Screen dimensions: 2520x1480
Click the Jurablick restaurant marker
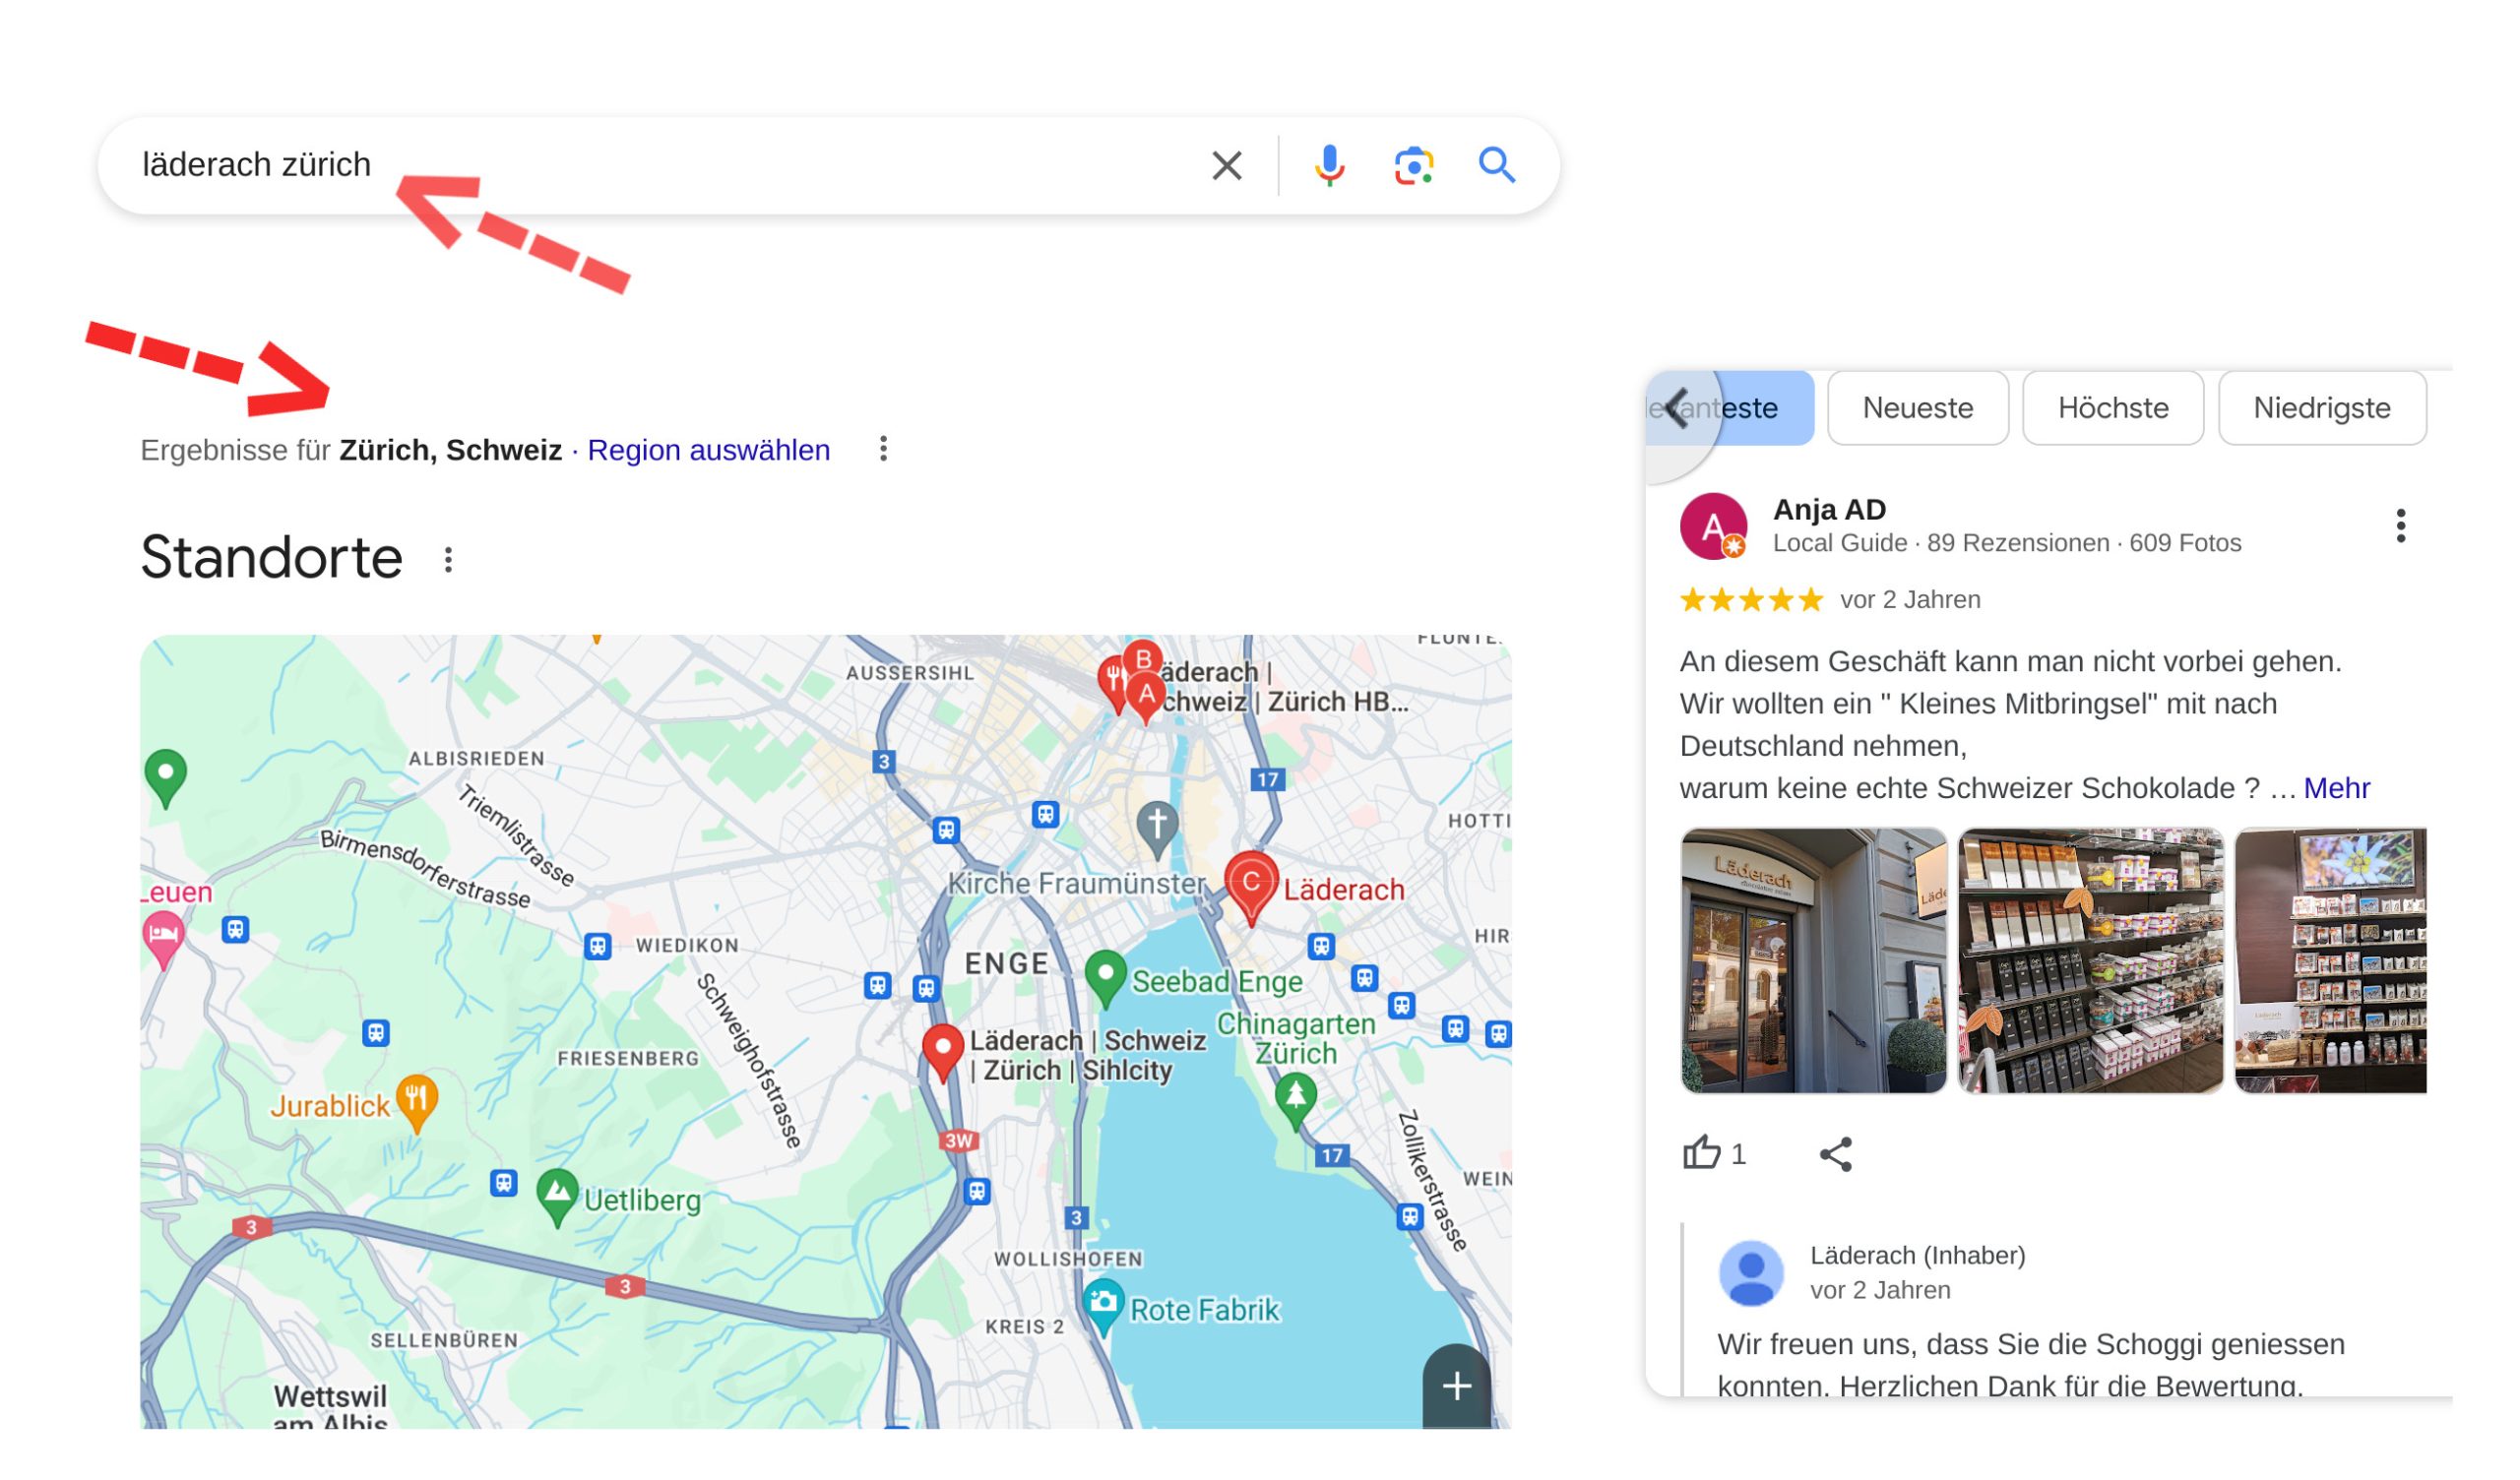click(x=417, y=1102)
